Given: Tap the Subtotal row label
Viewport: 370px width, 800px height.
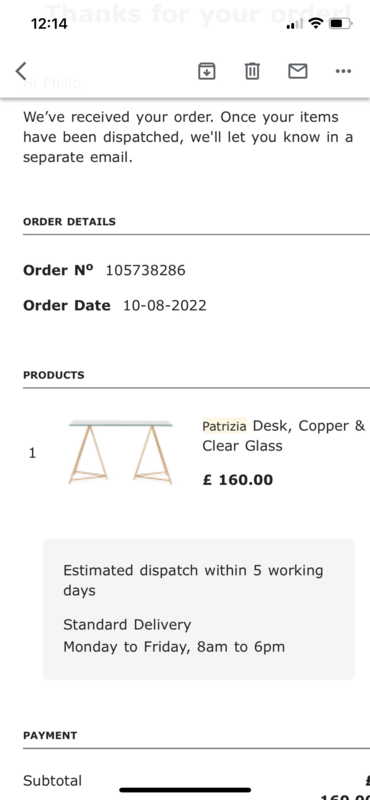Looking at the screenshot, I should (53, 781).
